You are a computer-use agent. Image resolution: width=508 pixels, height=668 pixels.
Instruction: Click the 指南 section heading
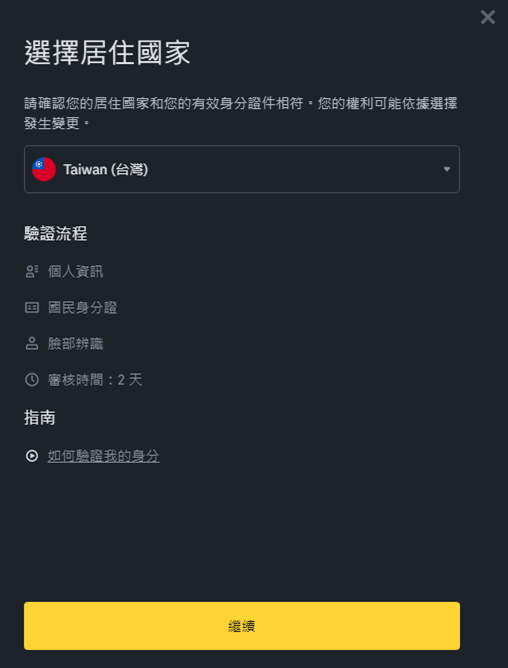[40, 418]
